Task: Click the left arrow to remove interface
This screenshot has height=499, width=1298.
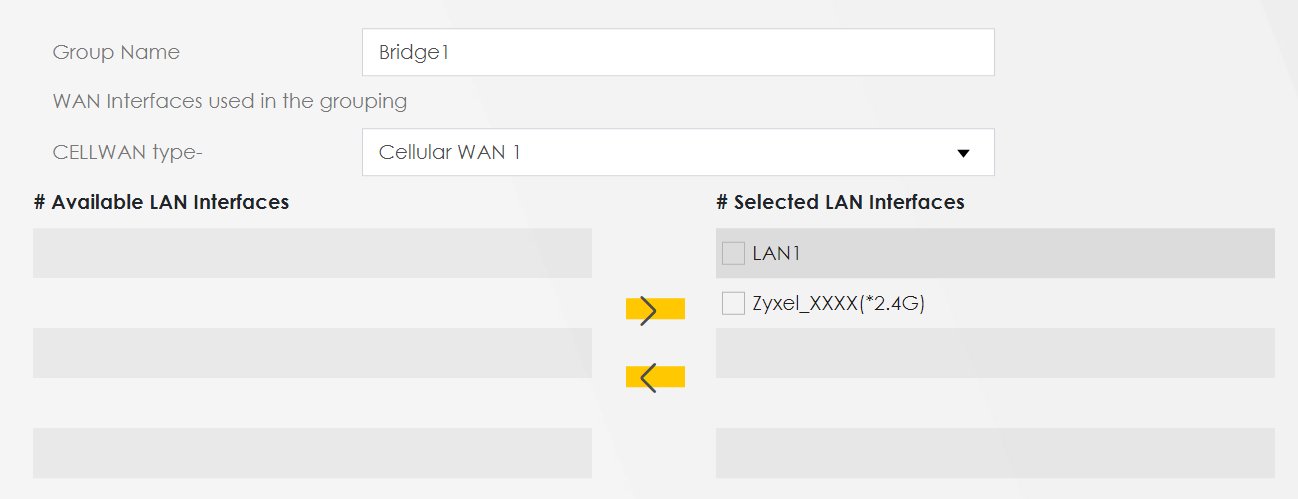Action: click(654, 377)
